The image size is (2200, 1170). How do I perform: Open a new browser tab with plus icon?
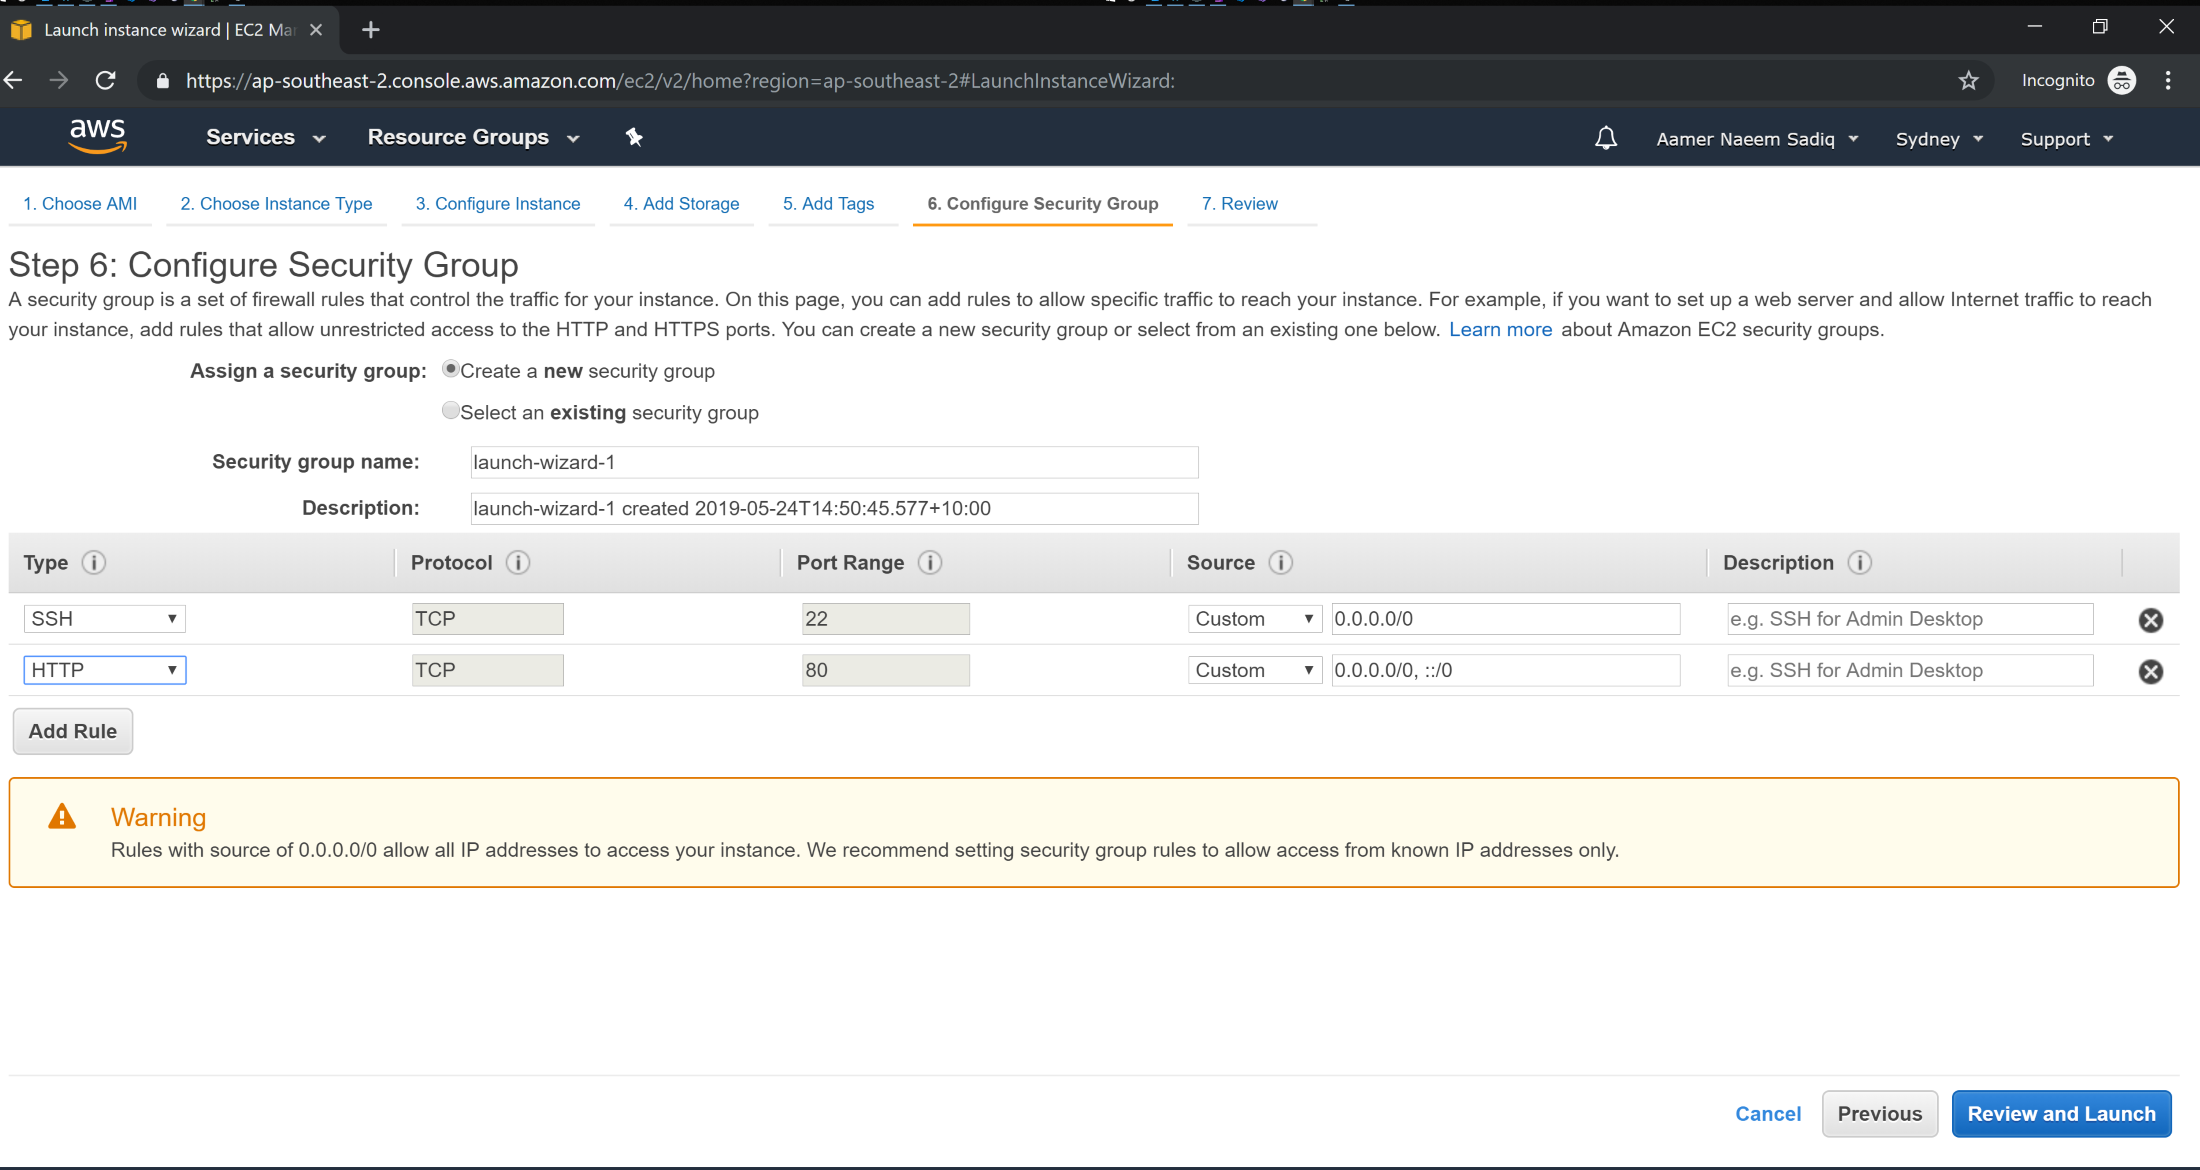pos(371,30)
